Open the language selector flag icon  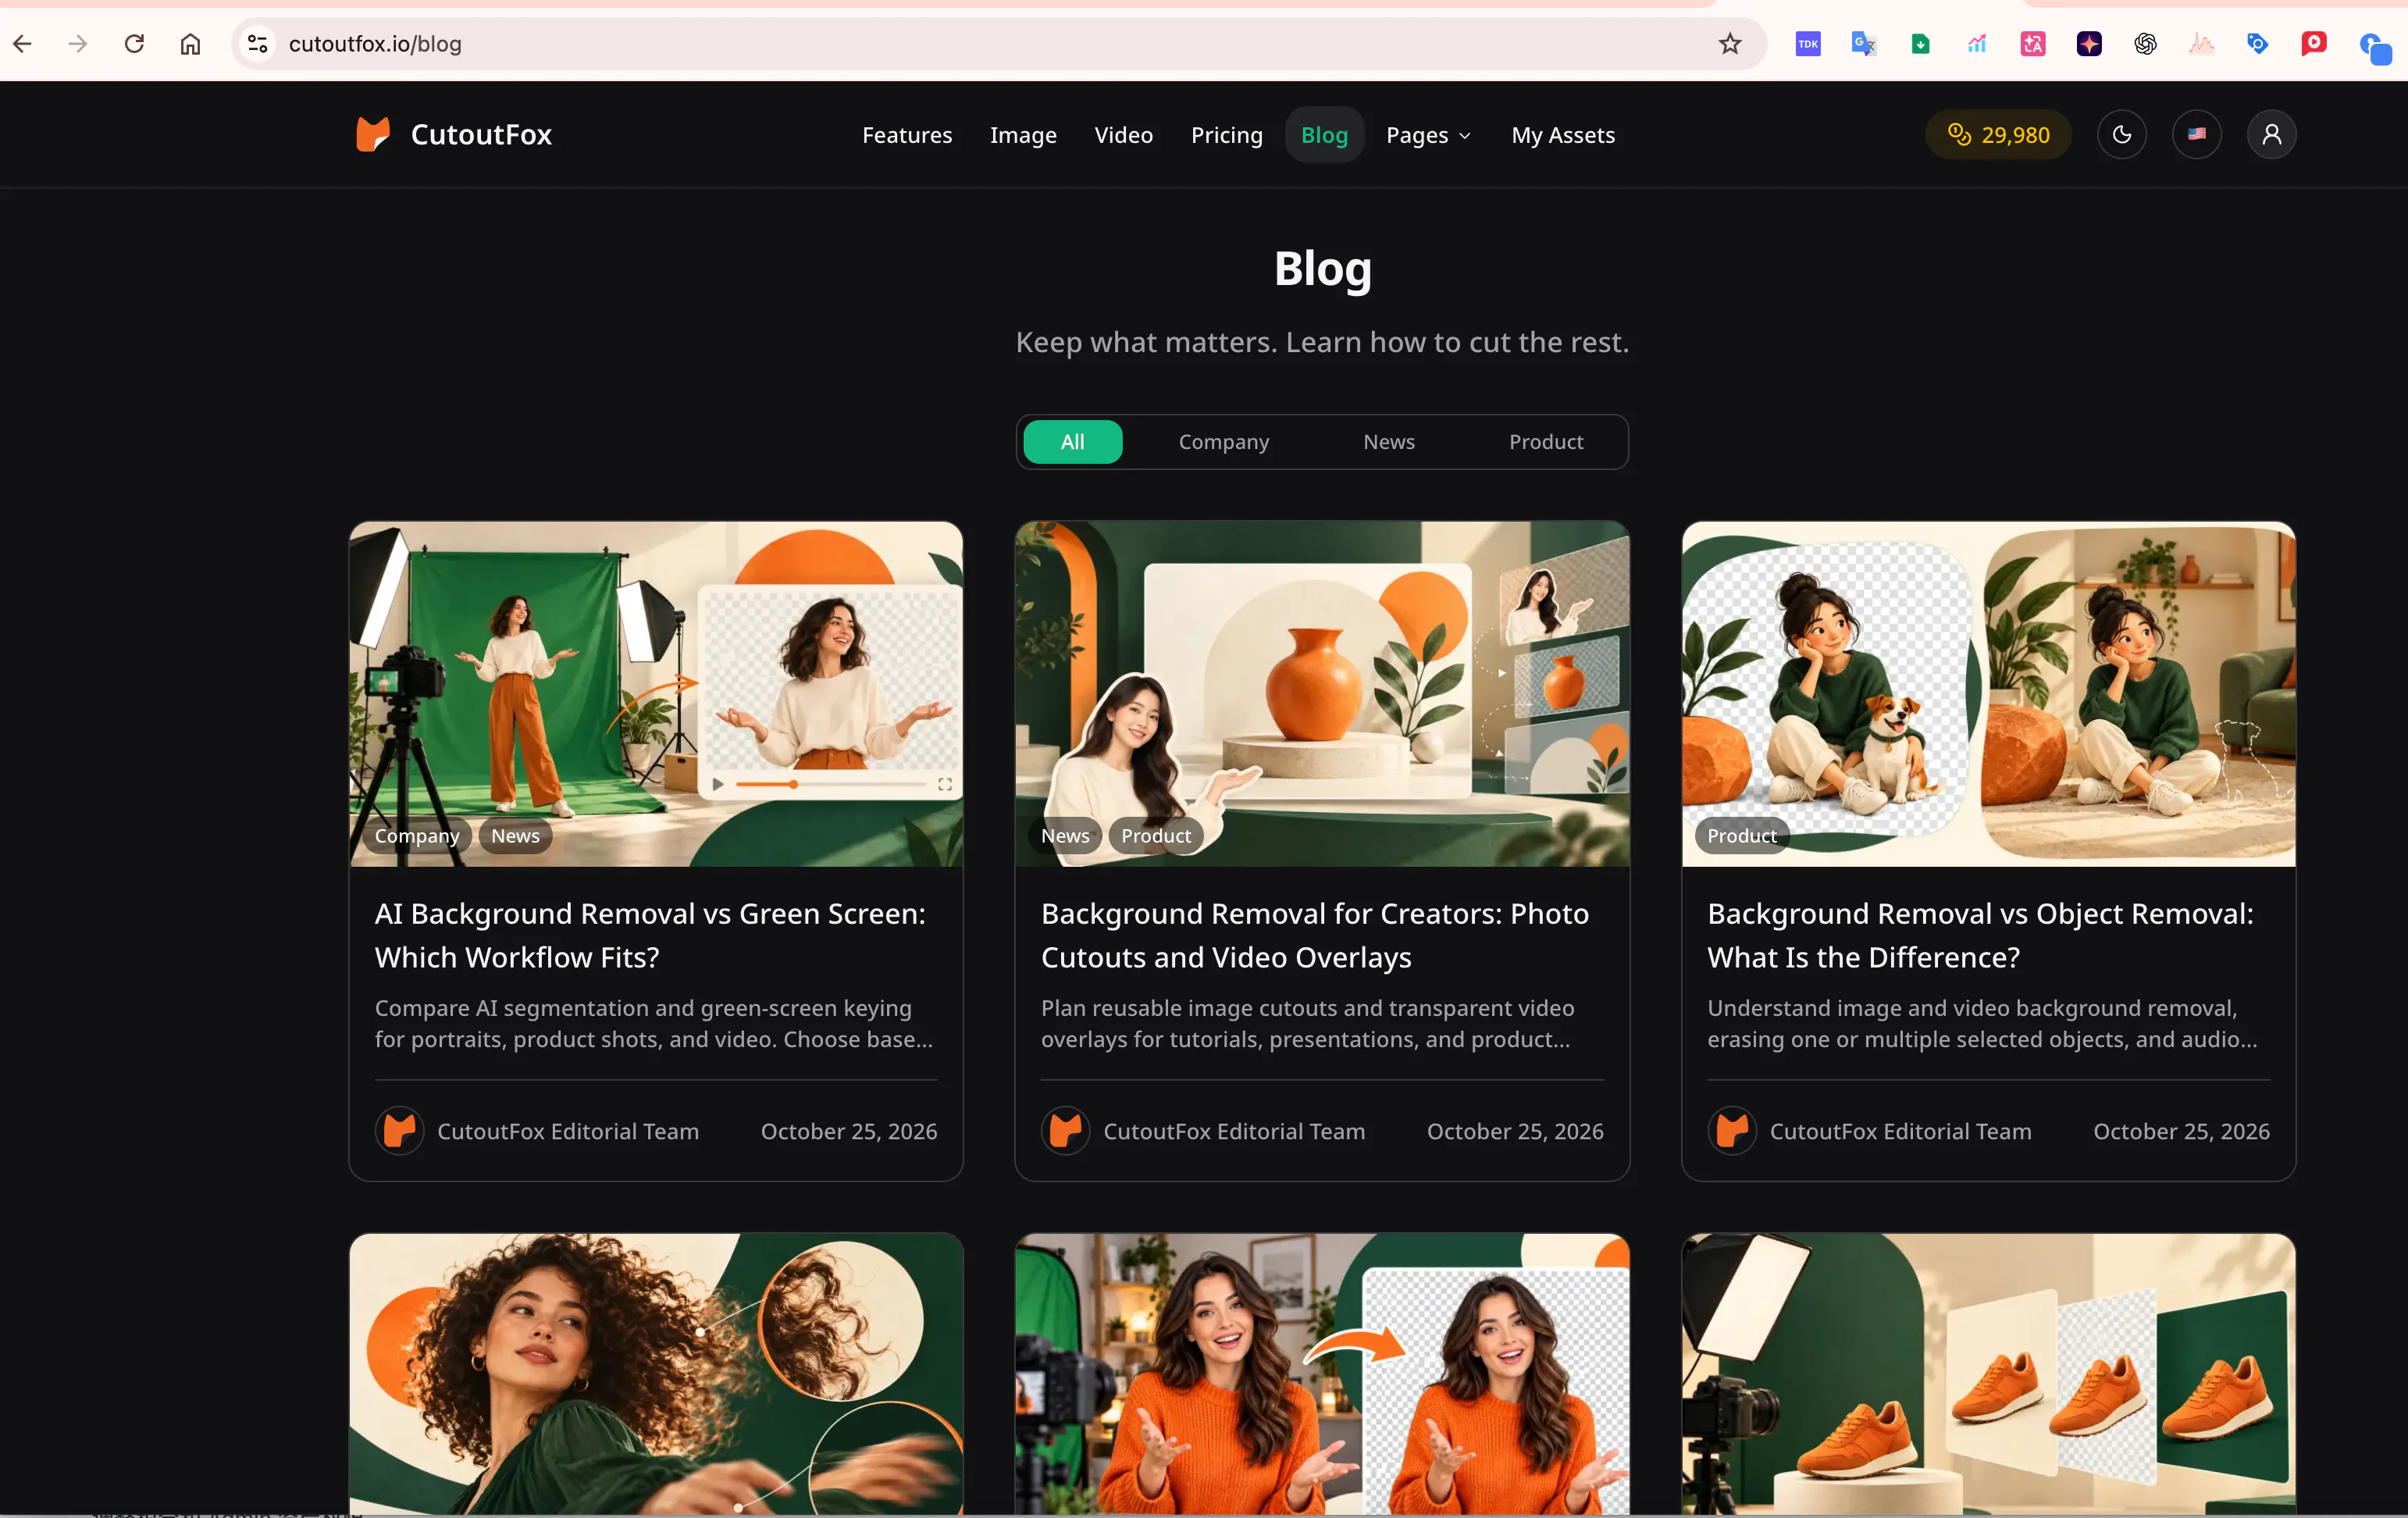(2197, 134)
